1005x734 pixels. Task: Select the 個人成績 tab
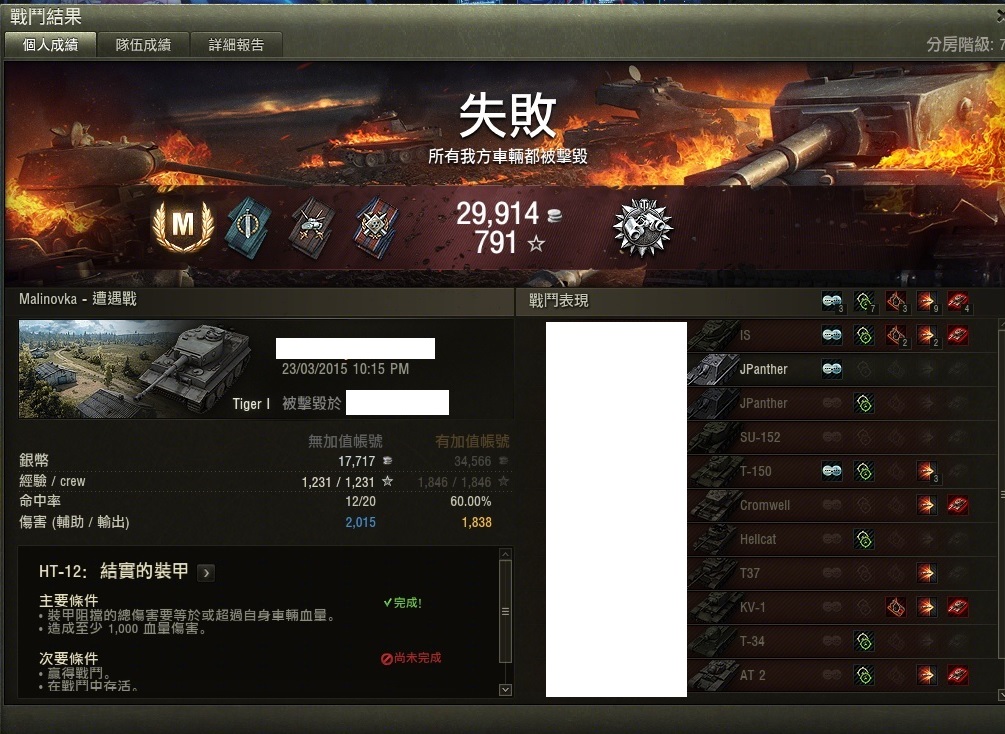(x=50, y=45)
